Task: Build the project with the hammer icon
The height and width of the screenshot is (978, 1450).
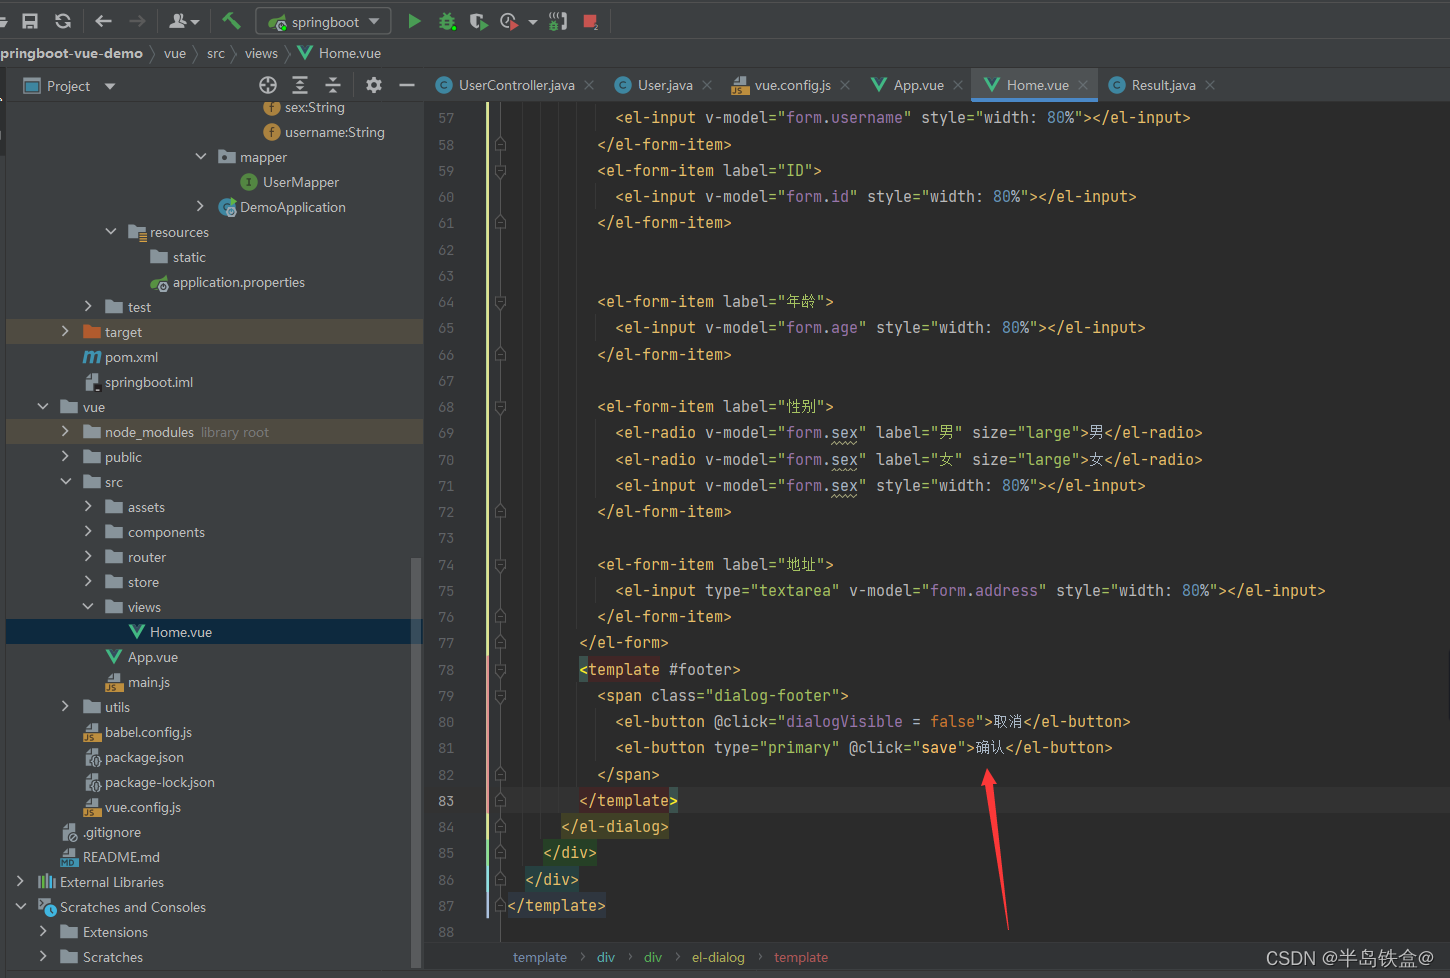Action: (x=231, y=20)
